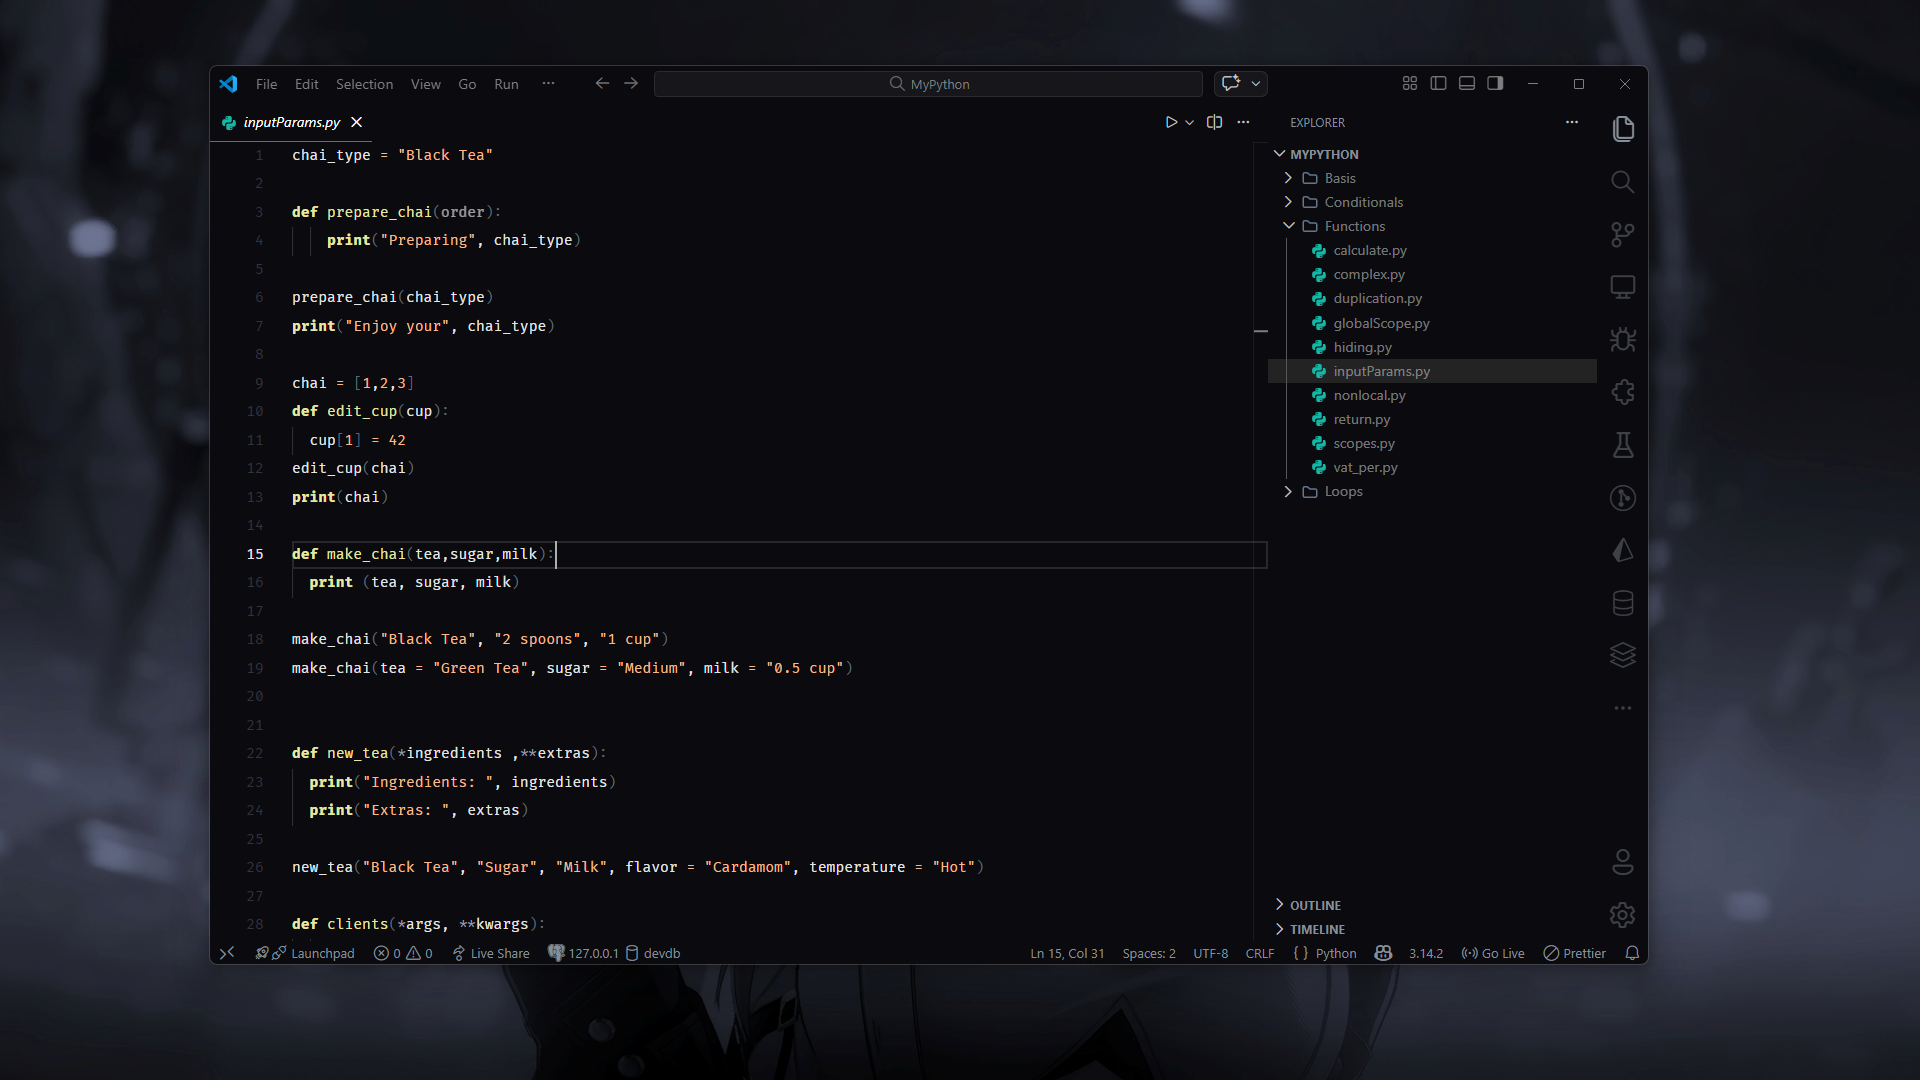Image resolution: width=1920 pixels, height=1080 pixels.
Task: Click Go Live in status bar
Action: tap(1493, 953)
